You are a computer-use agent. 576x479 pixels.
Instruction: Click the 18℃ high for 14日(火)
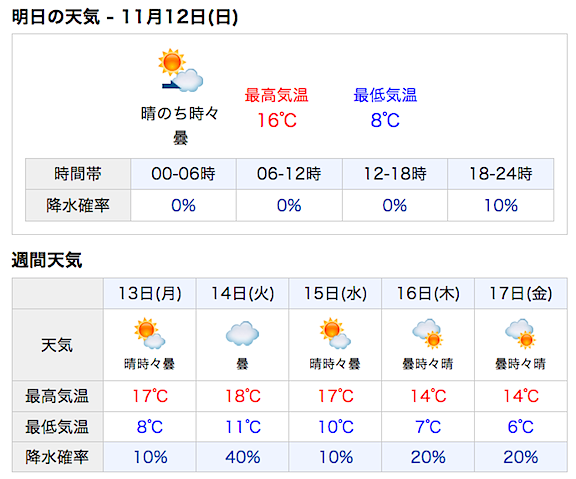[242, 396]
